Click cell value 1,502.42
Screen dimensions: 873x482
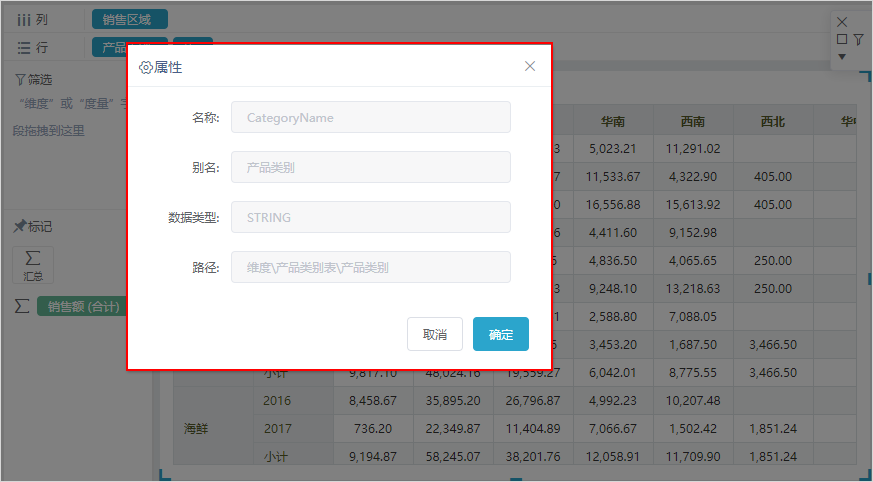pos(693,429)
